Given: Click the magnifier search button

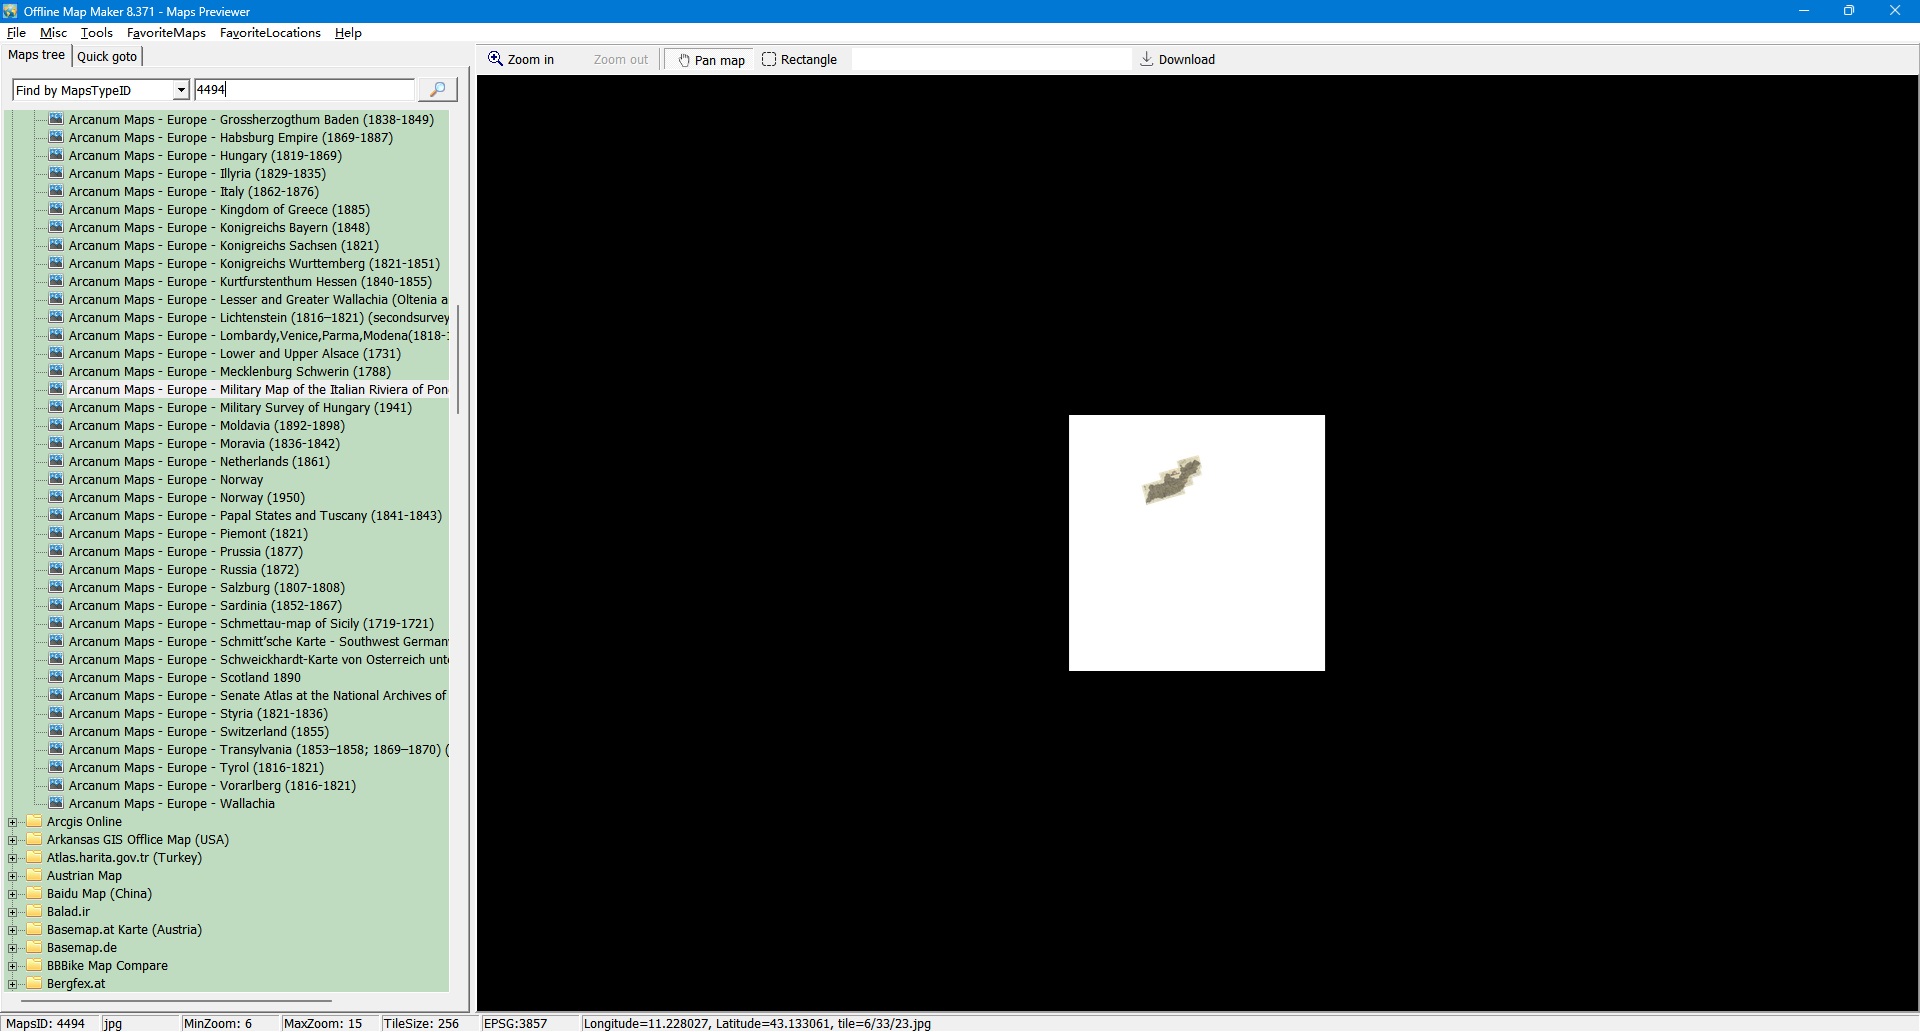Looking at the screenshot, I should coord(437,90).
